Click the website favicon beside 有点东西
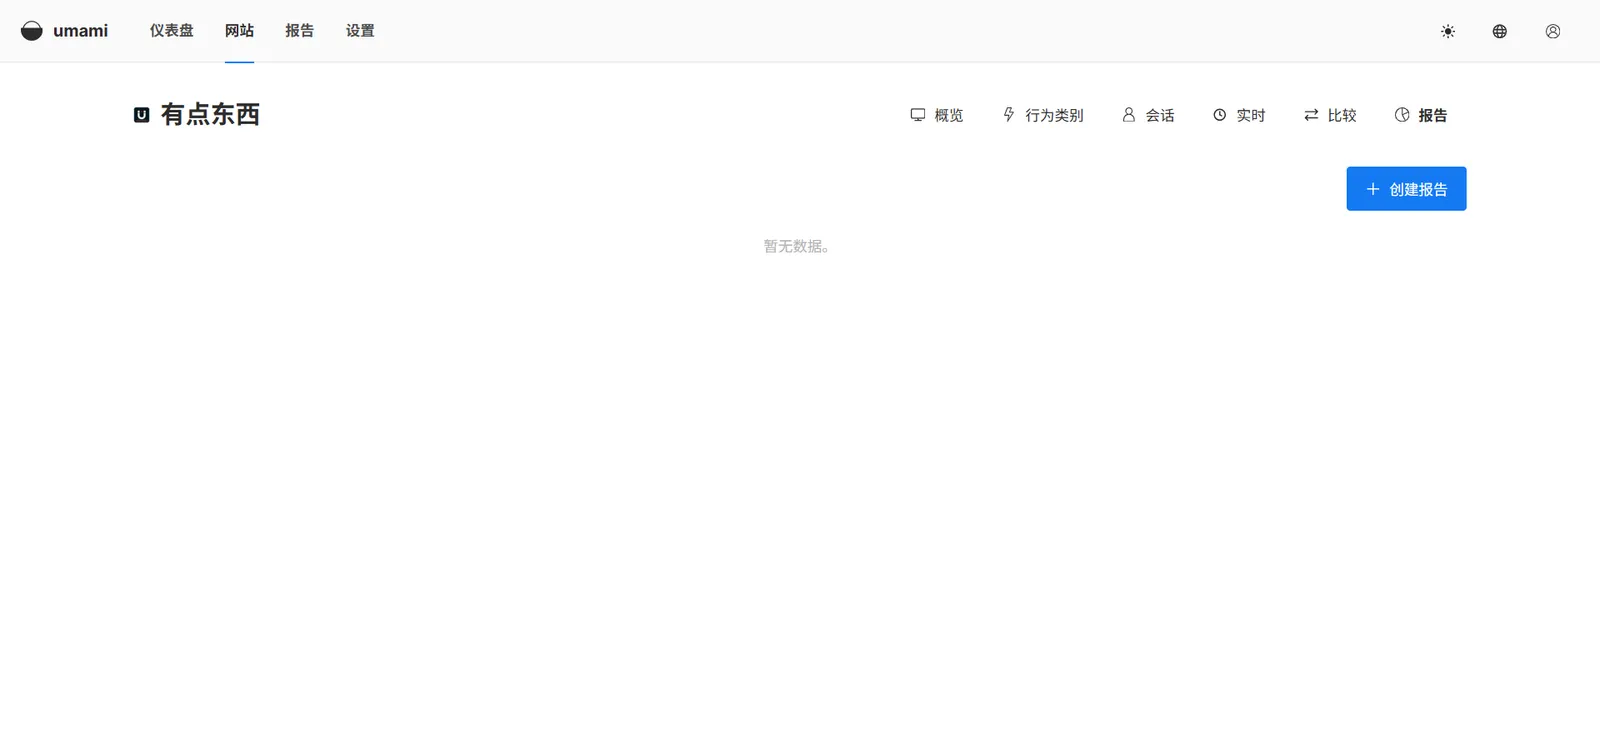Viewport: 1600px width, 729px height. tap(142, 115)
